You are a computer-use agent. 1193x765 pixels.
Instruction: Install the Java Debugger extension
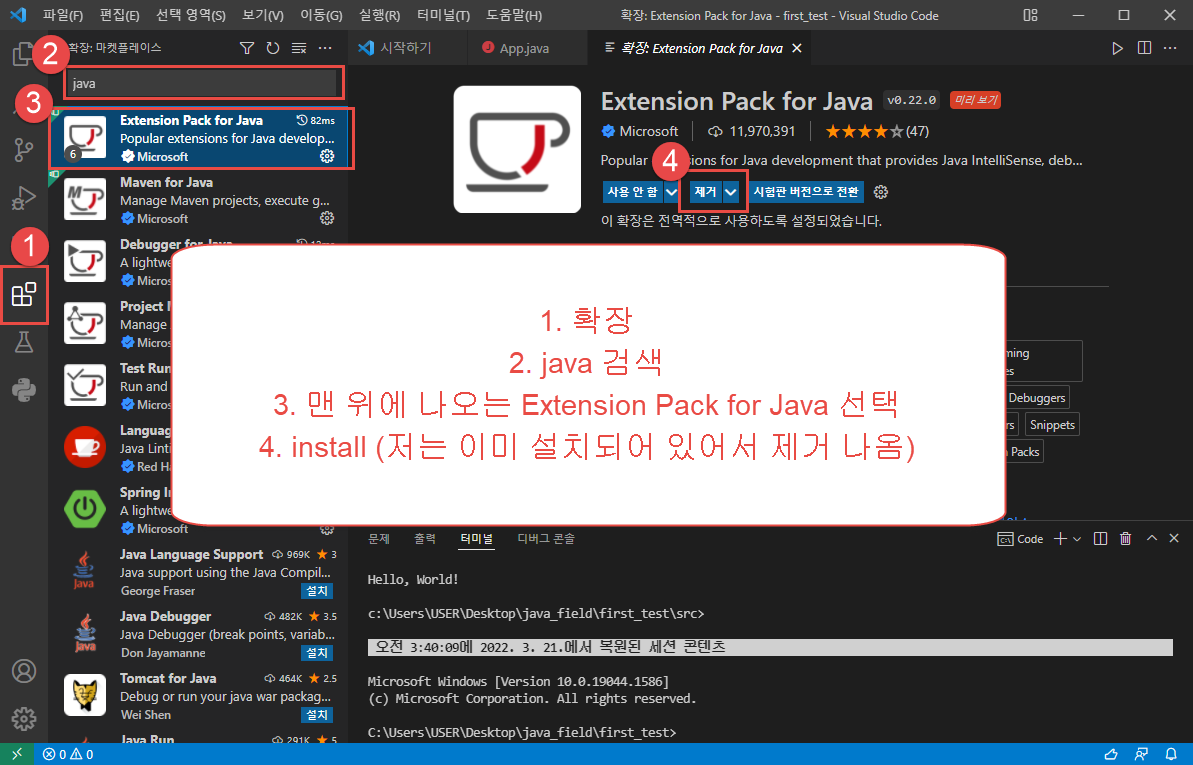click(x=317, y=653)
